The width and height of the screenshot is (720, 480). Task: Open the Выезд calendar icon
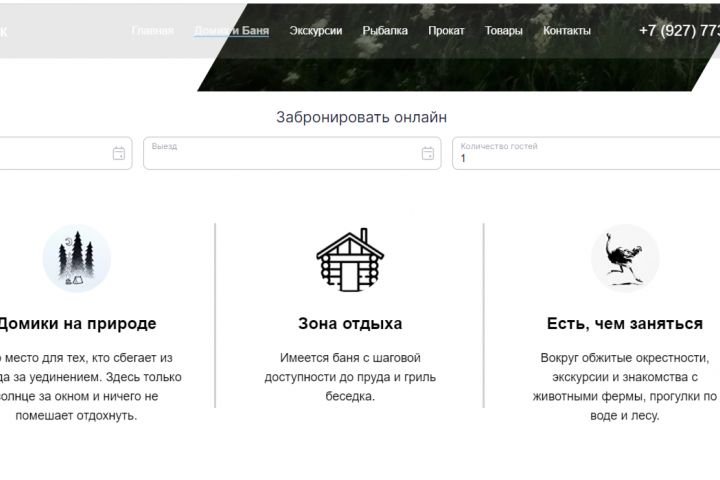[428, 153]
